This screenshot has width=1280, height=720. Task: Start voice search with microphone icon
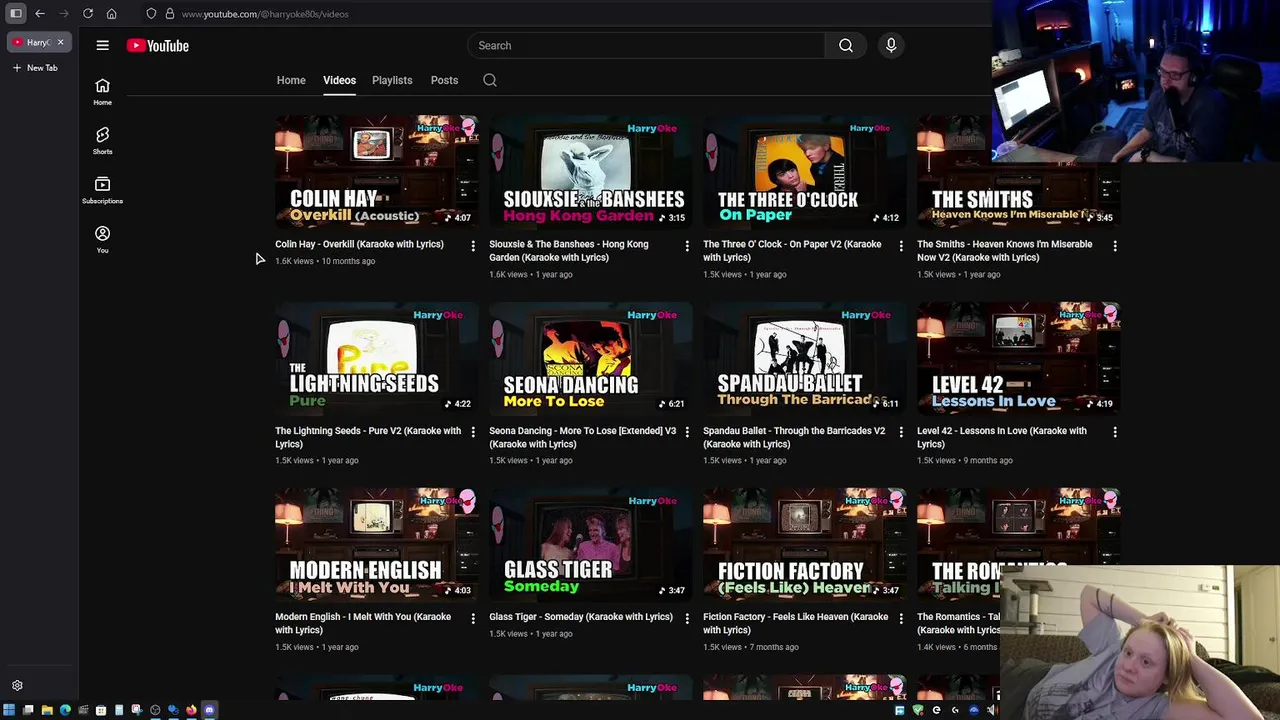pyautogui.click(x=891, y=45)
